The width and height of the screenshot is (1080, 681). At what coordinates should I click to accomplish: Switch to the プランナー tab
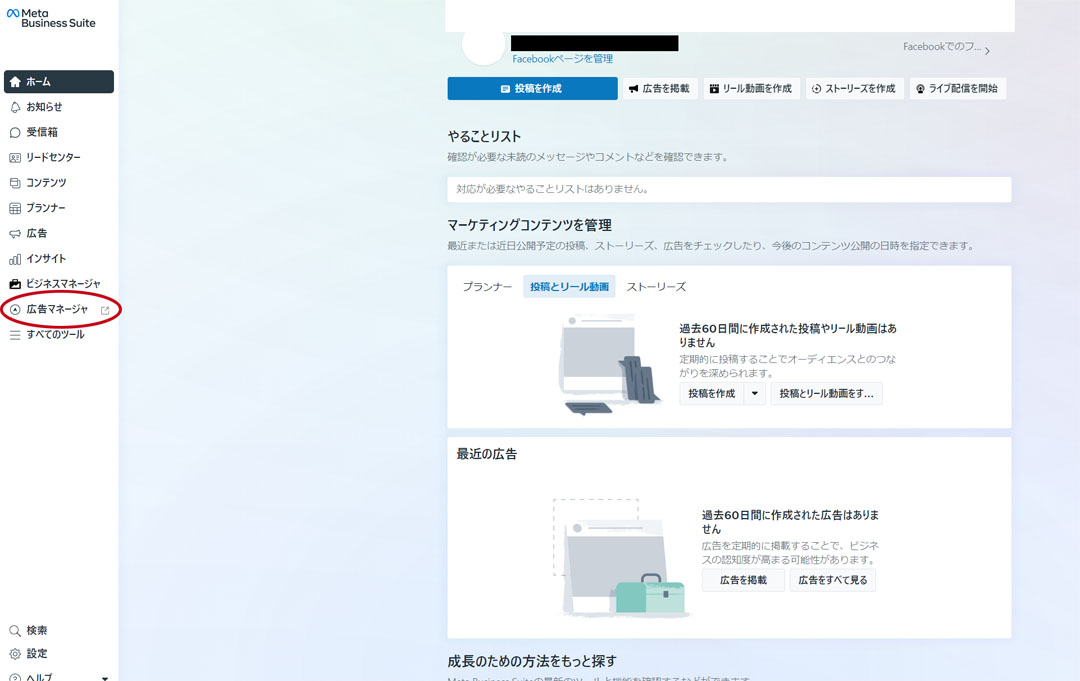click(487, 287)
